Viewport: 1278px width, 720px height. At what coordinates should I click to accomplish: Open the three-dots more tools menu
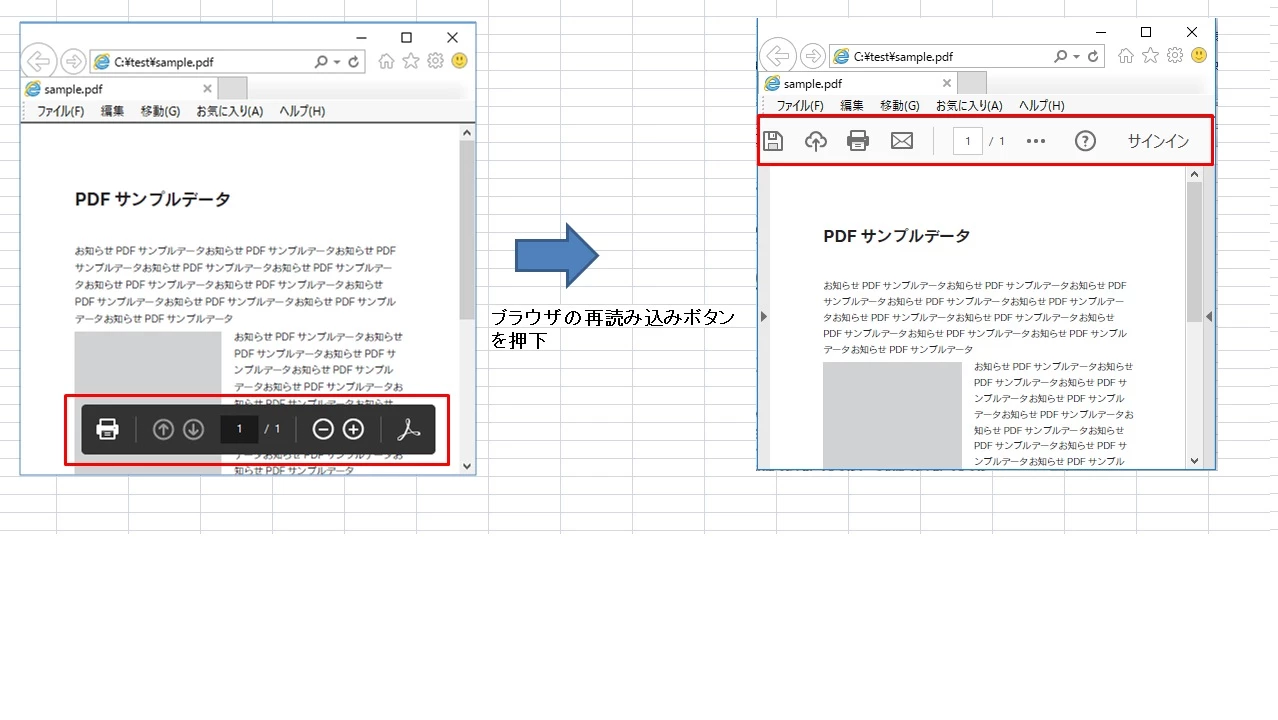(x=1036, y=141)
